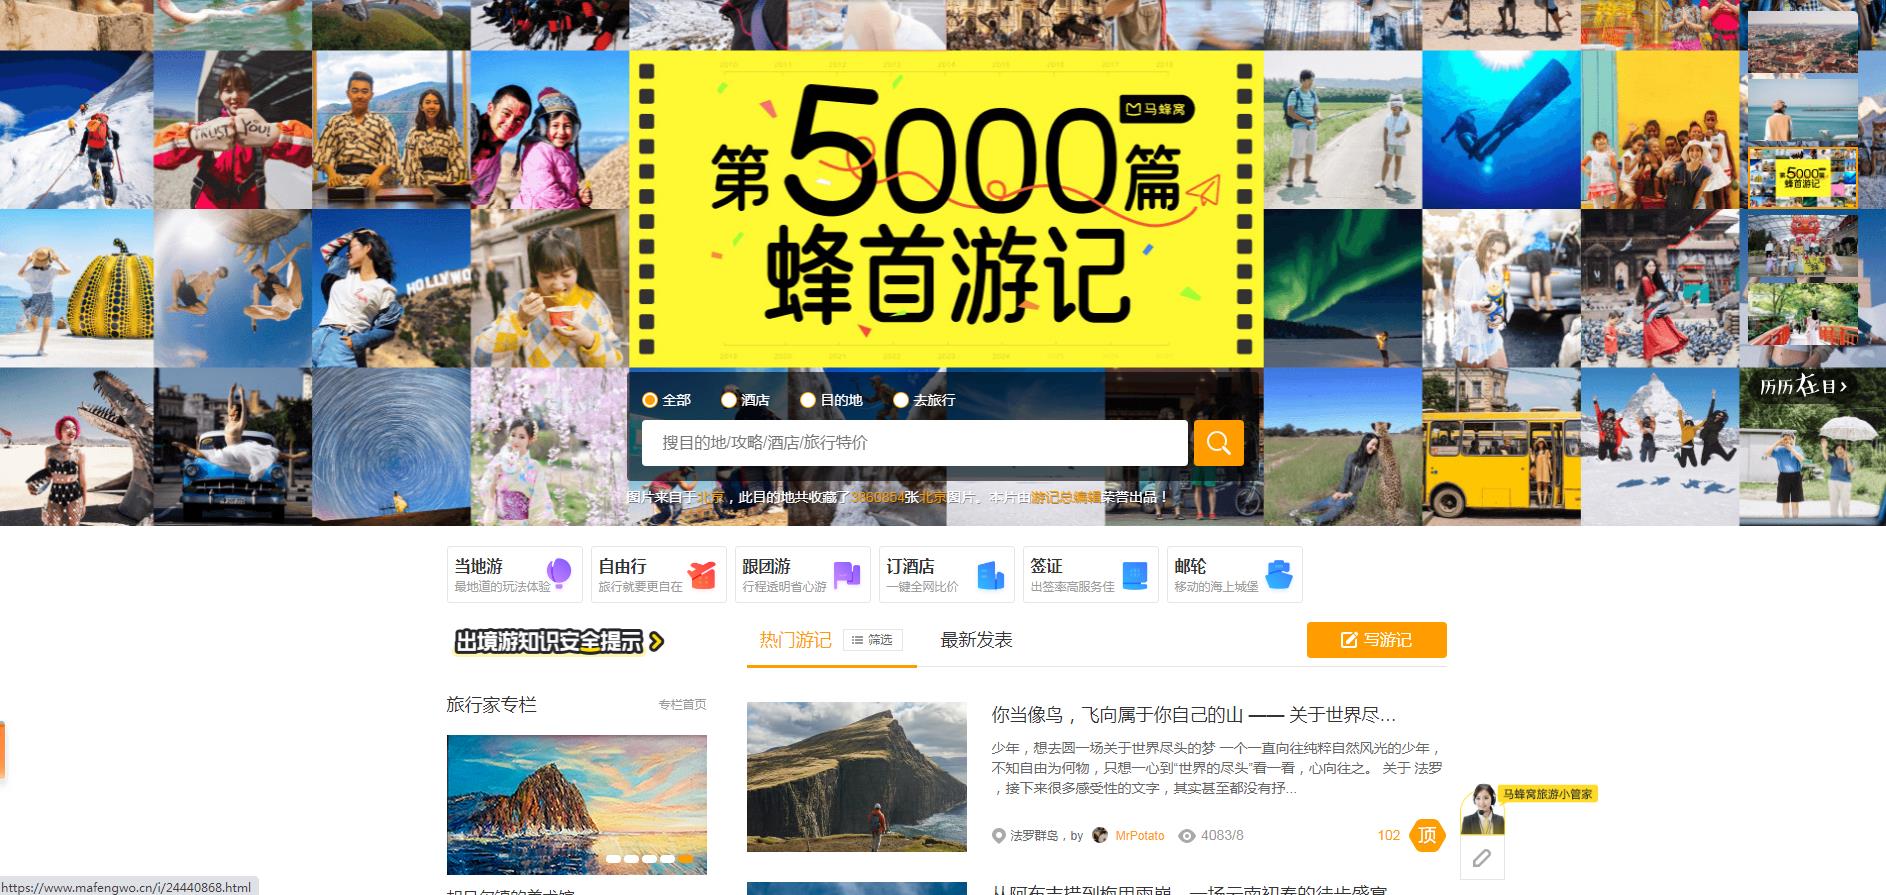Click the orange search magnifier button
Viewport: 1886px width, 895px height.
click(1218, 442)
